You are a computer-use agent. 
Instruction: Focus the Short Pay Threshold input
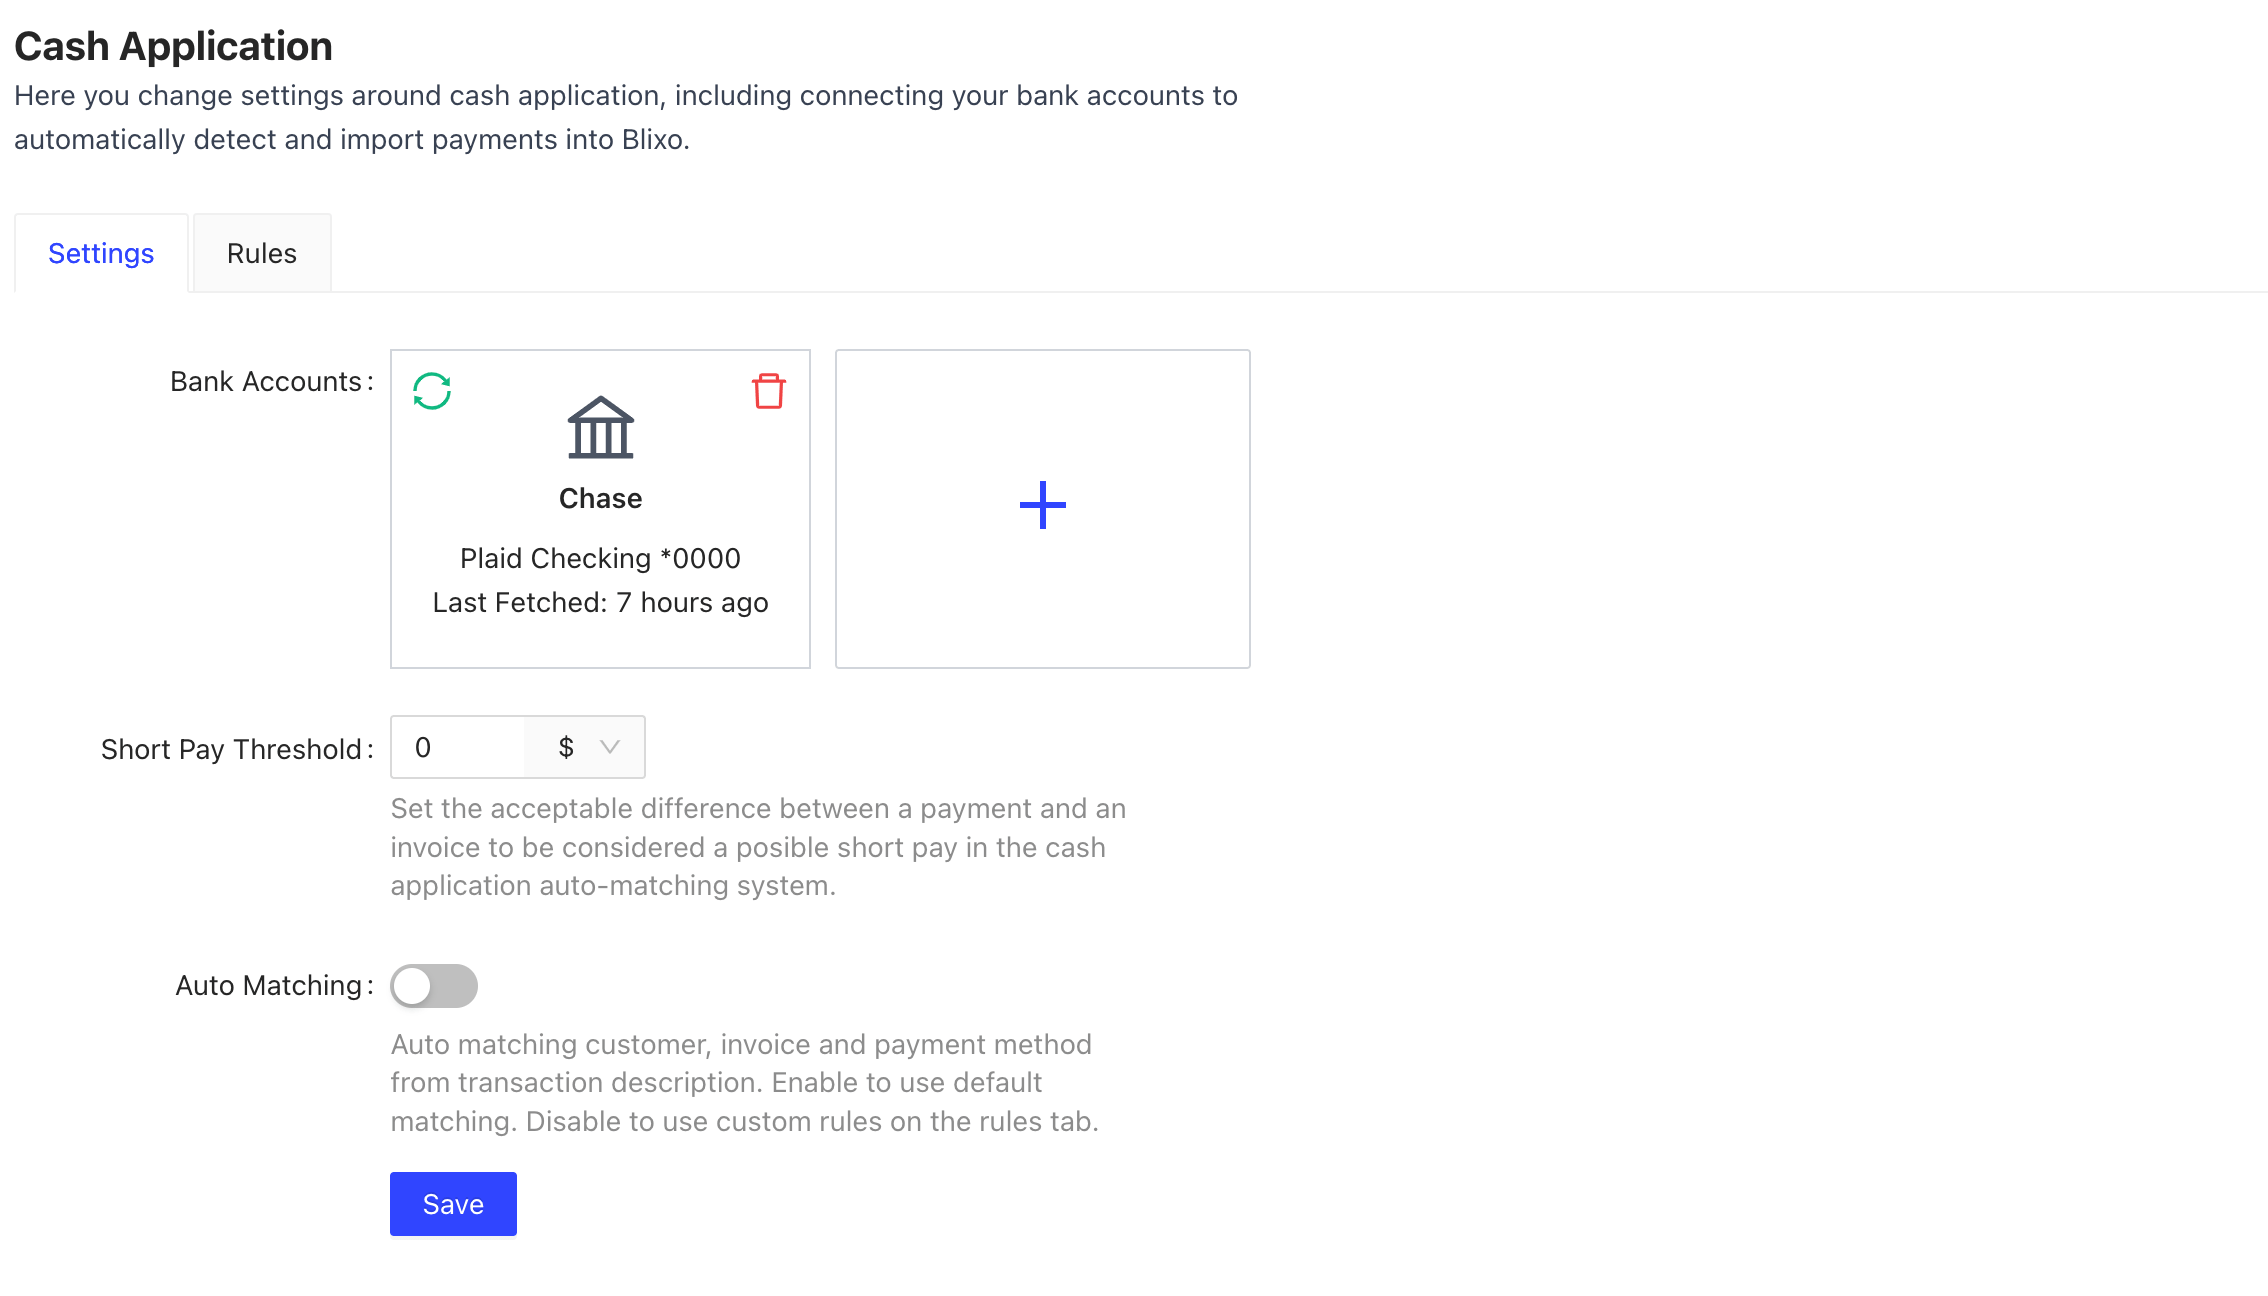[x=458, y=747]
